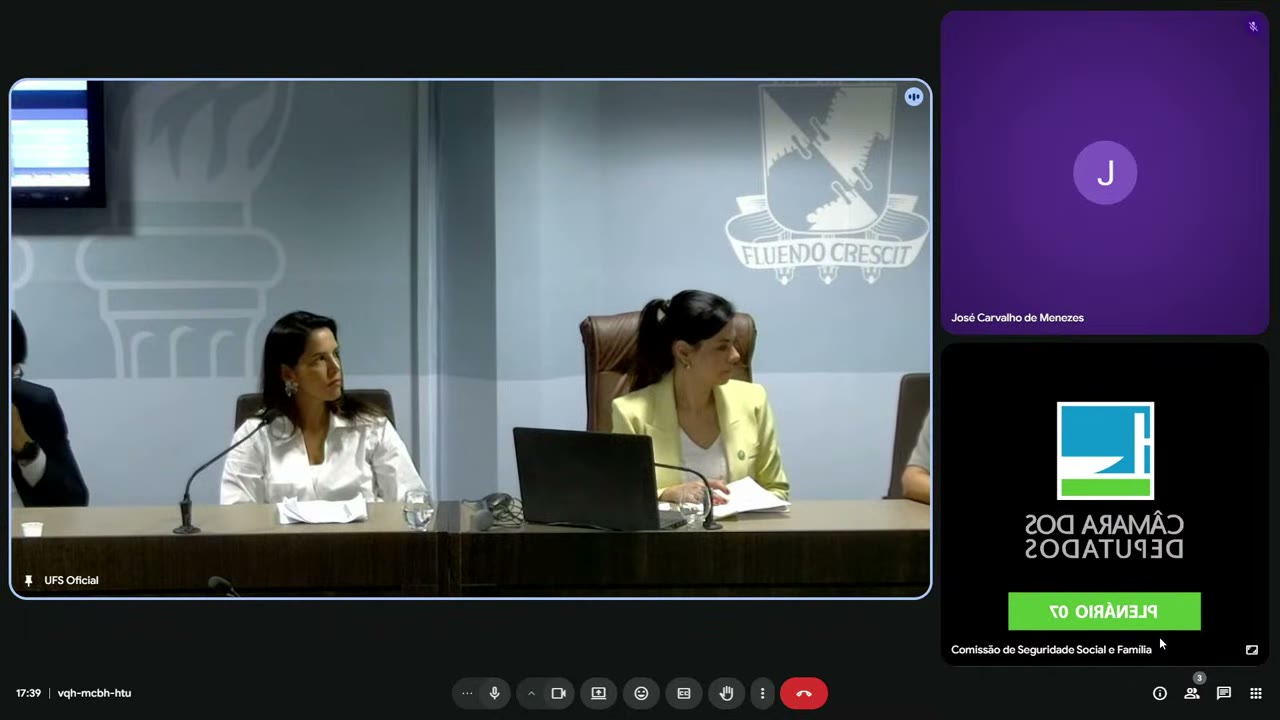Click the José Carvalho de Menezes name label
The width and height of the screenshot is (1280, 720).
[1017, 318]
